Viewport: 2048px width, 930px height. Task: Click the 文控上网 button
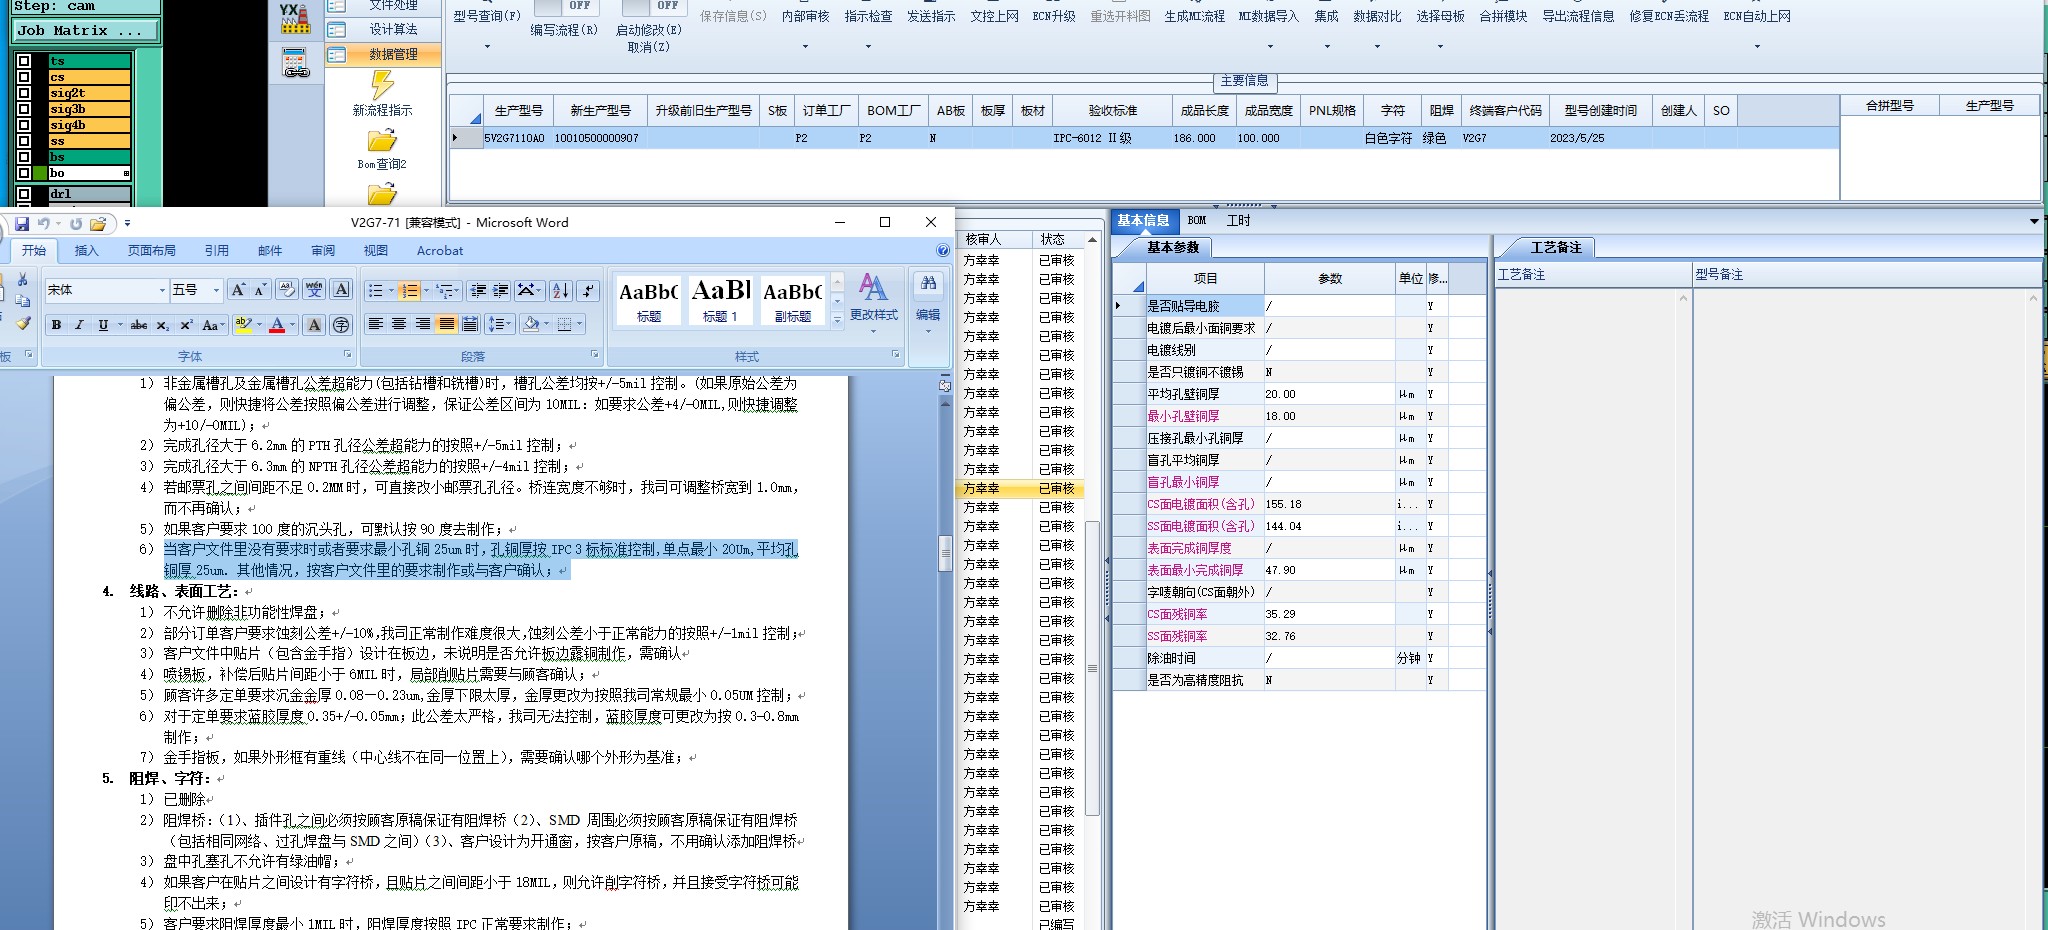(x=995, y=16)
